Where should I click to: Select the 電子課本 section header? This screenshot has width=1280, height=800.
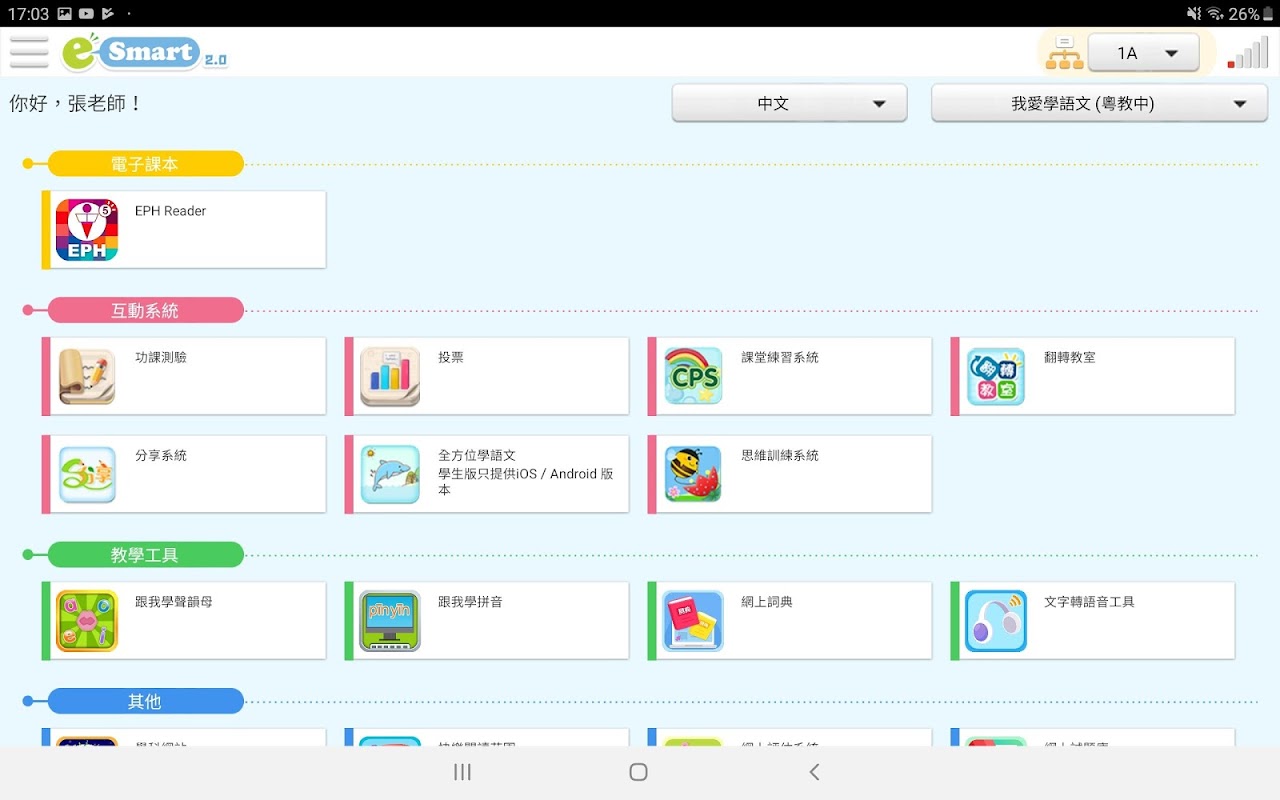(x=145, y=164)
